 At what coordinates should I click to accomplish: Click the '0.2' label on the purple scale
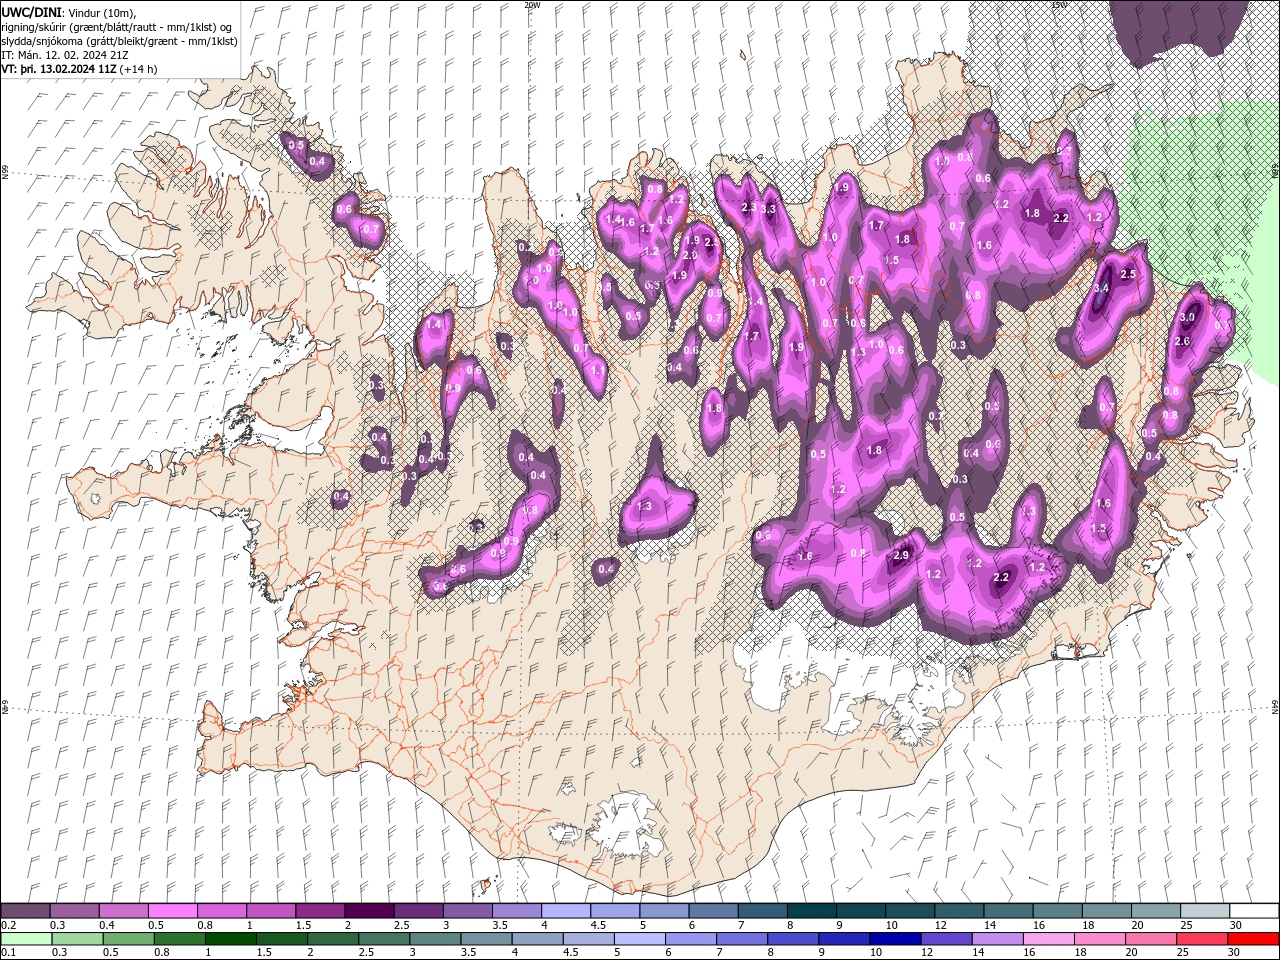point(8,925)
